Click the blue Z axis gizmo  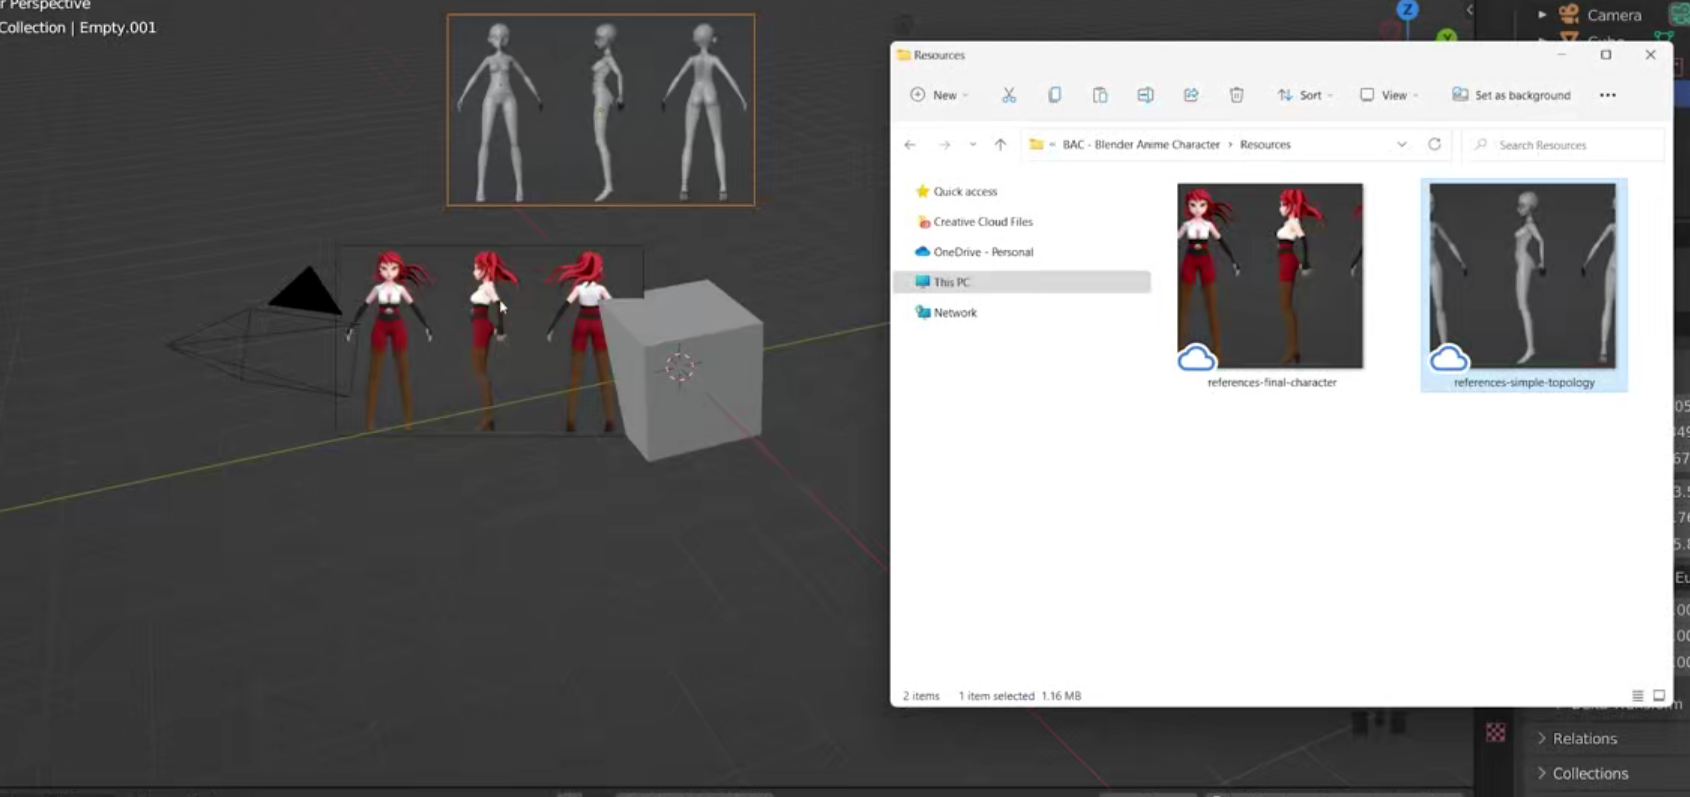click(x=1407, y=10)
